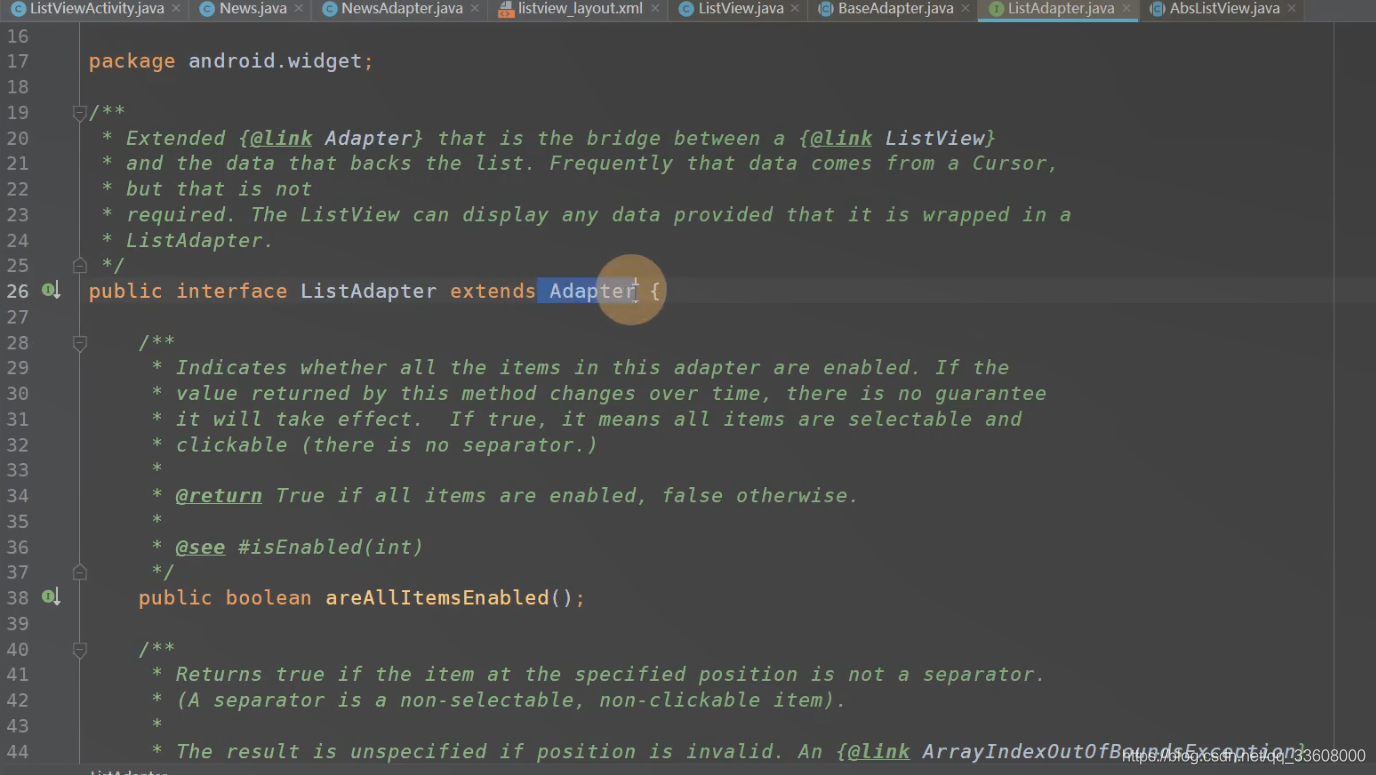Close the AbsListView.java tab
The width and height of the screenshot is (1376, 775).
[1292, 8]
